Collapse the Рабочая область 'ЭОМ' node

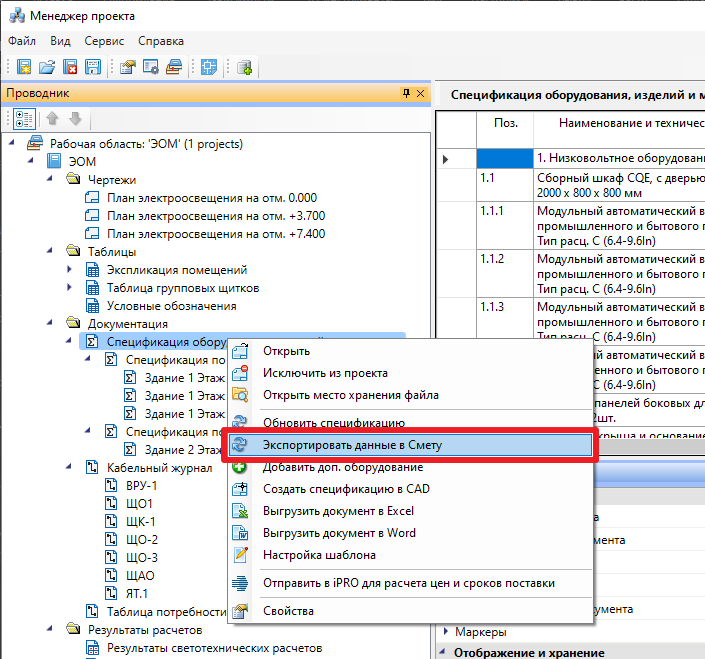(12, 143)
